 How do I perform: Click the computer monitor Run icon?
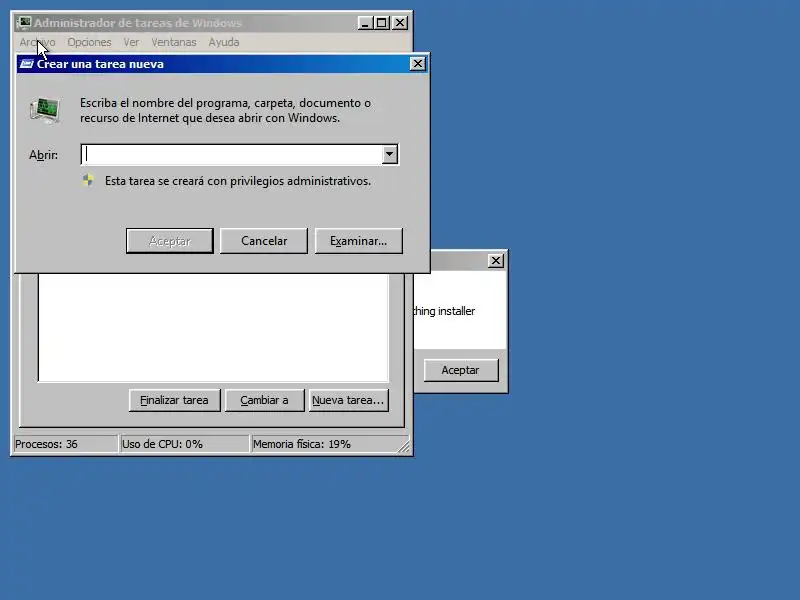click(45, 111)
